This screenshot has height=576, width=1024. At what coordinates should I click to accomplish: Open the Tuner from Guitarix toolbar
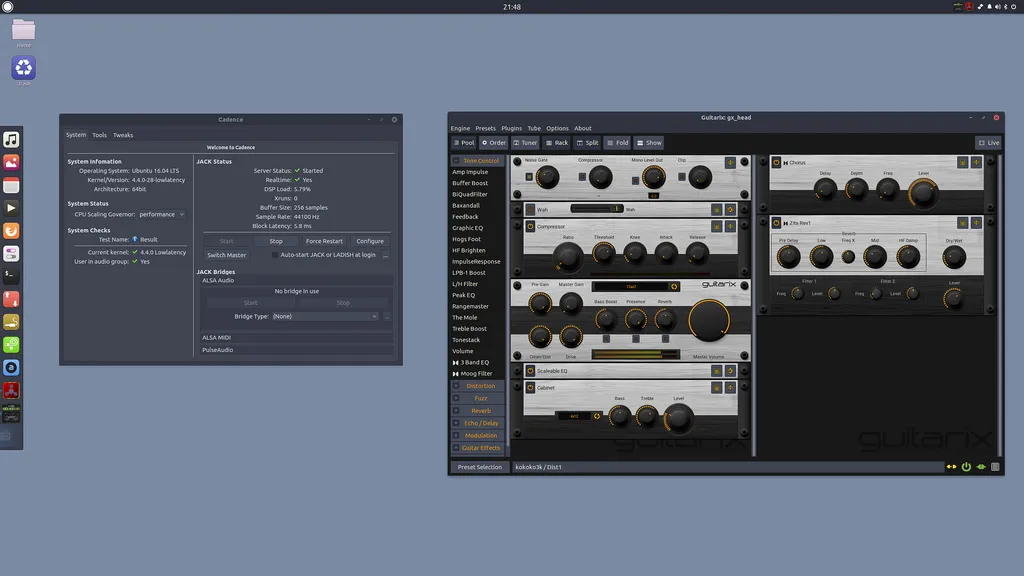tap(523, 143)
